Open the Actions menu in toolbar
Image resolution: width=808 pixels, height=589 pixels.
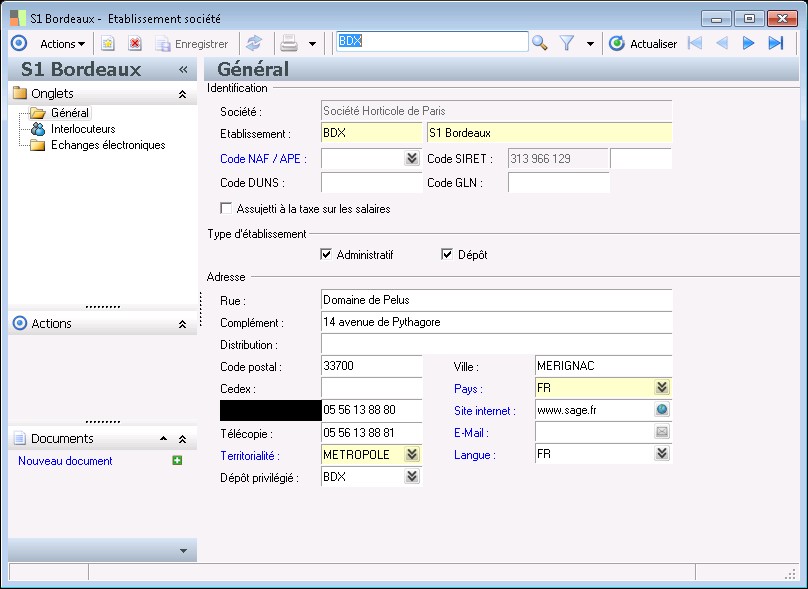[62, 43]
